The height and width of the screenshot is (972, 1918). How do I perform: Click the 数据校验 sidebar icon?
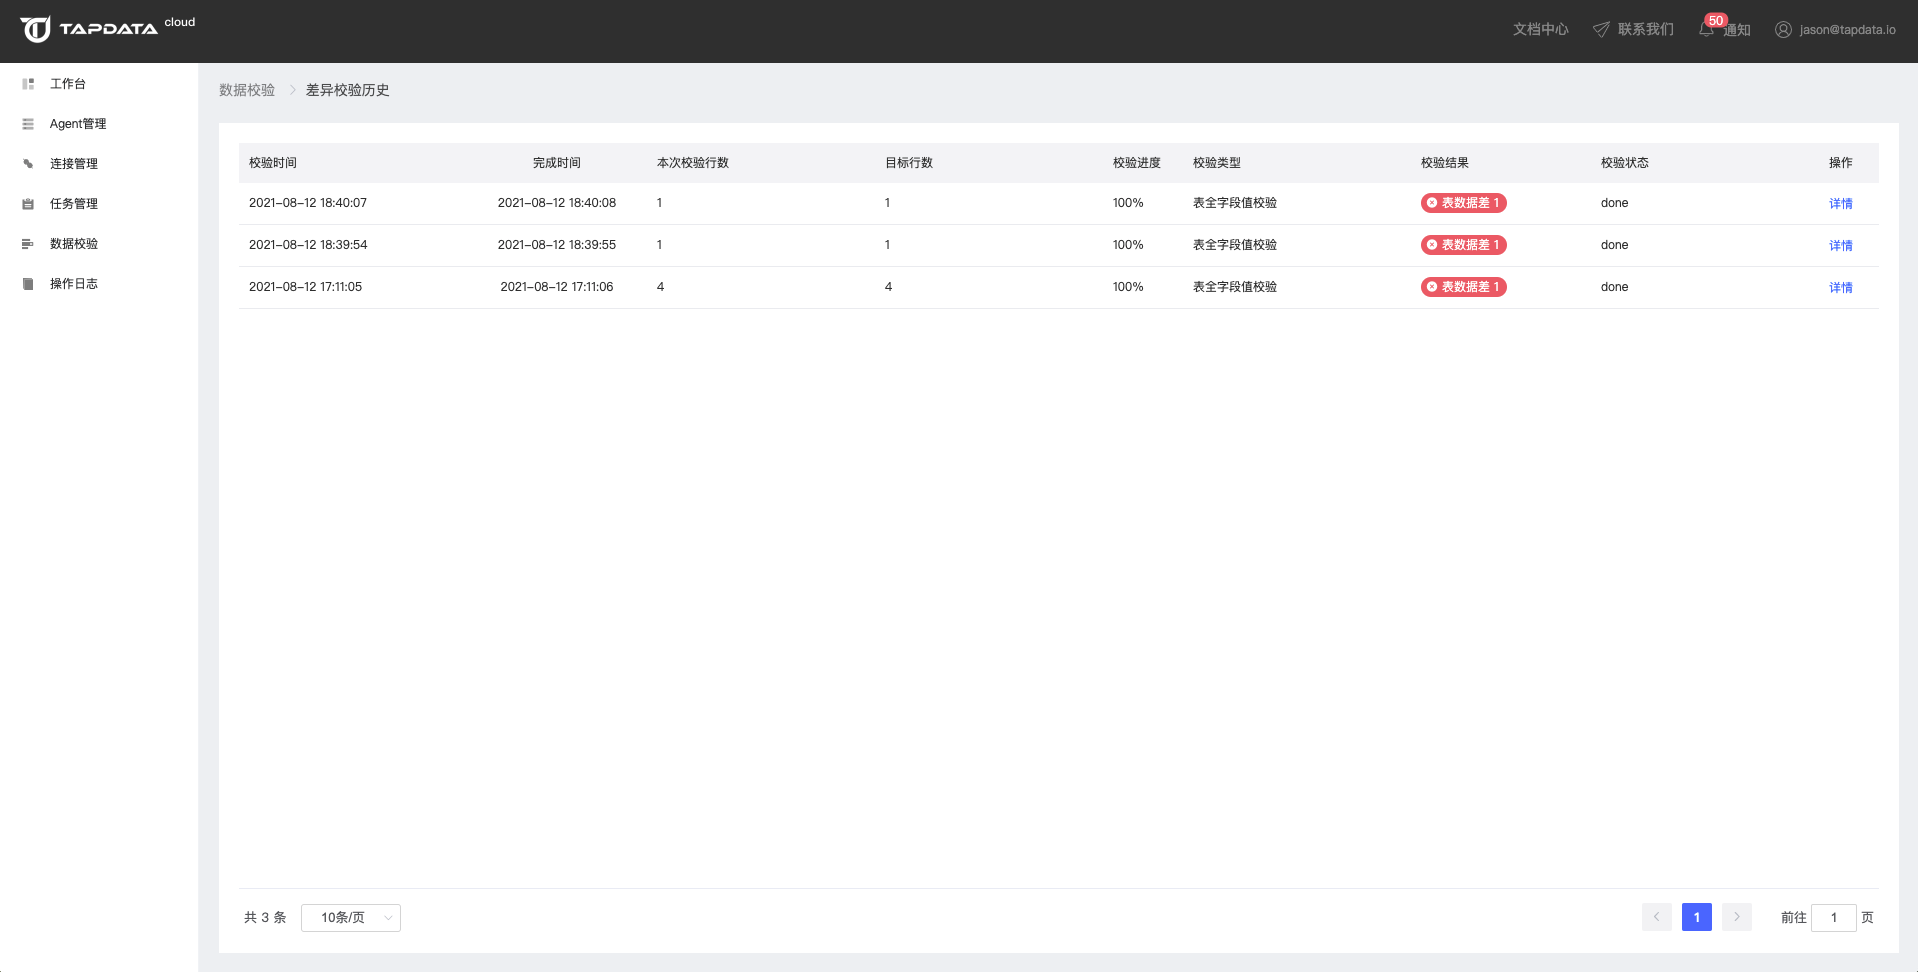[x=28, y=244]
